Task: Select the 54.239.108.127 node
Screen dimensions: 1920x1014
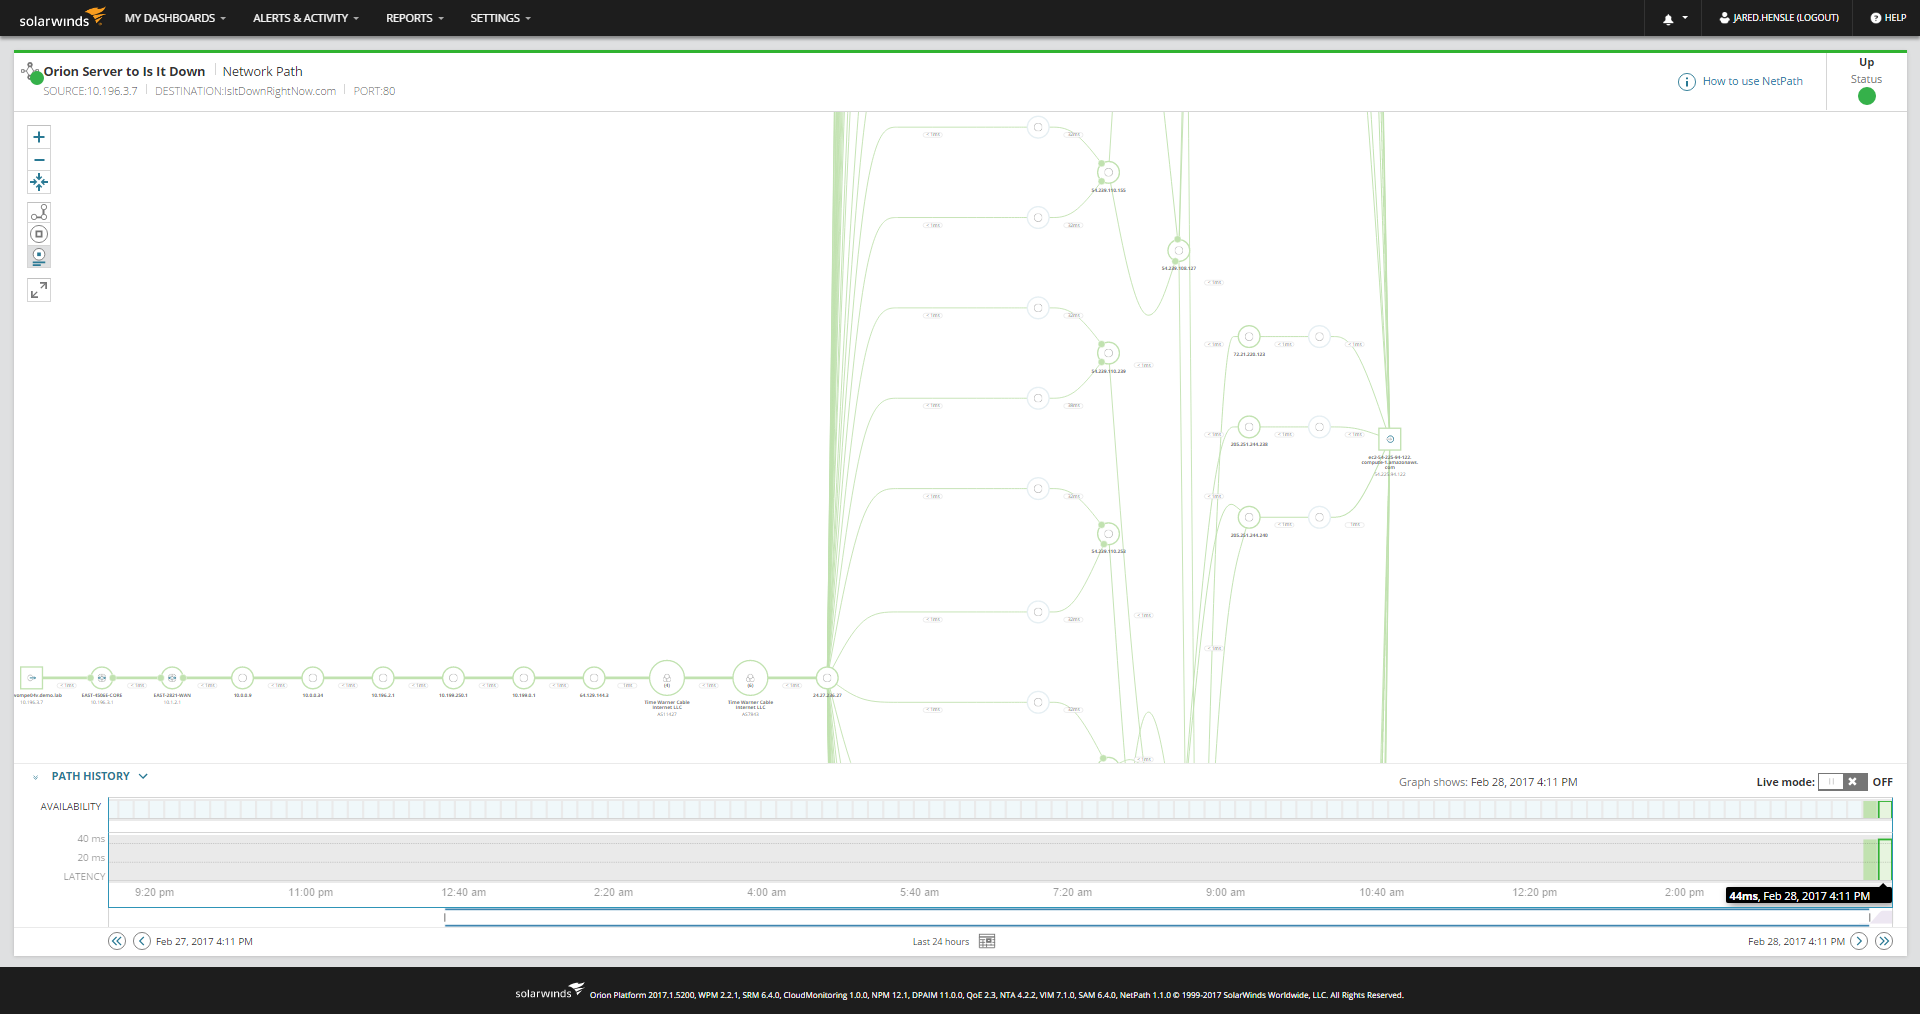Action: 1179,251
